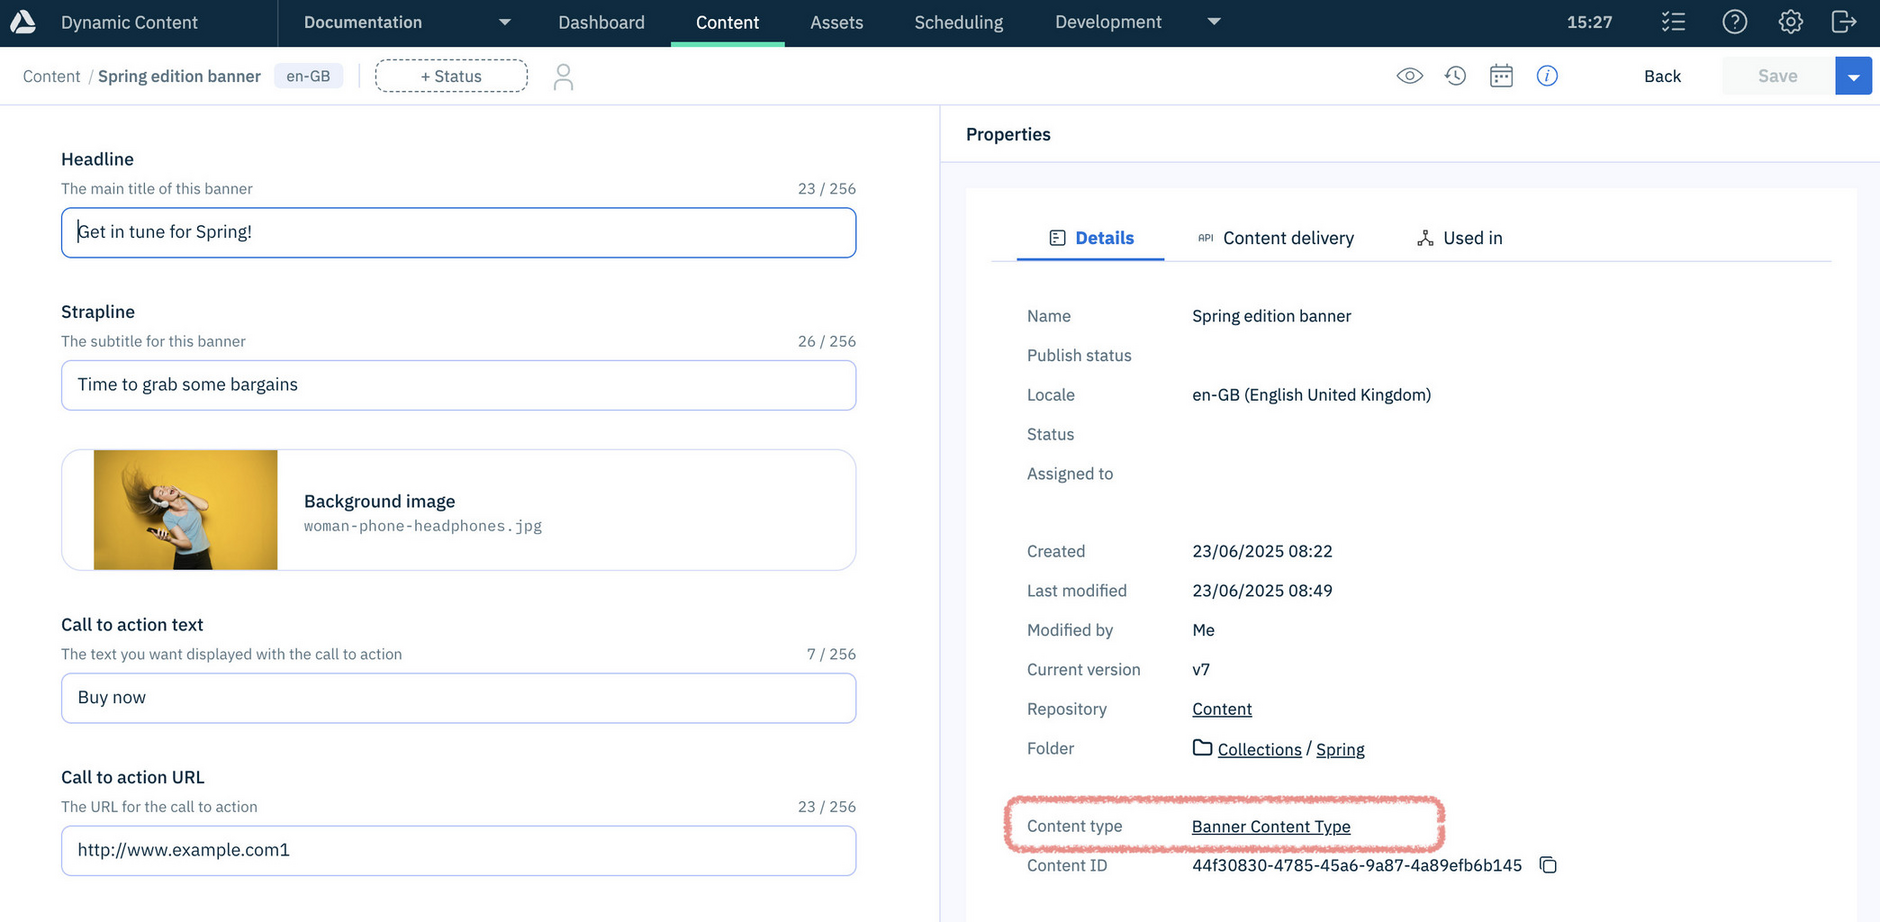Open the scheduling calendar icon
Screen dimensions: 1880x922
(1501, 75)
